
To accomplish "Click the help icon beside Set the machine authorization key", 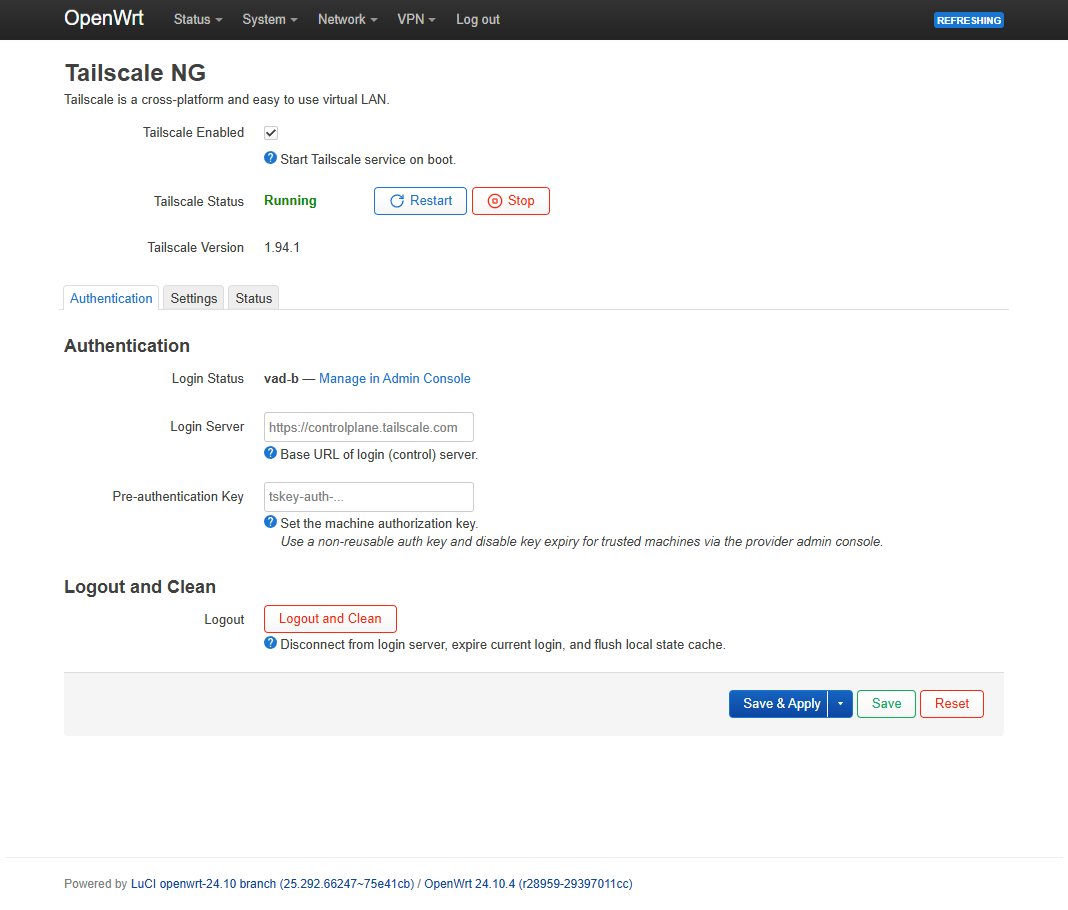I will click(270, 522).
